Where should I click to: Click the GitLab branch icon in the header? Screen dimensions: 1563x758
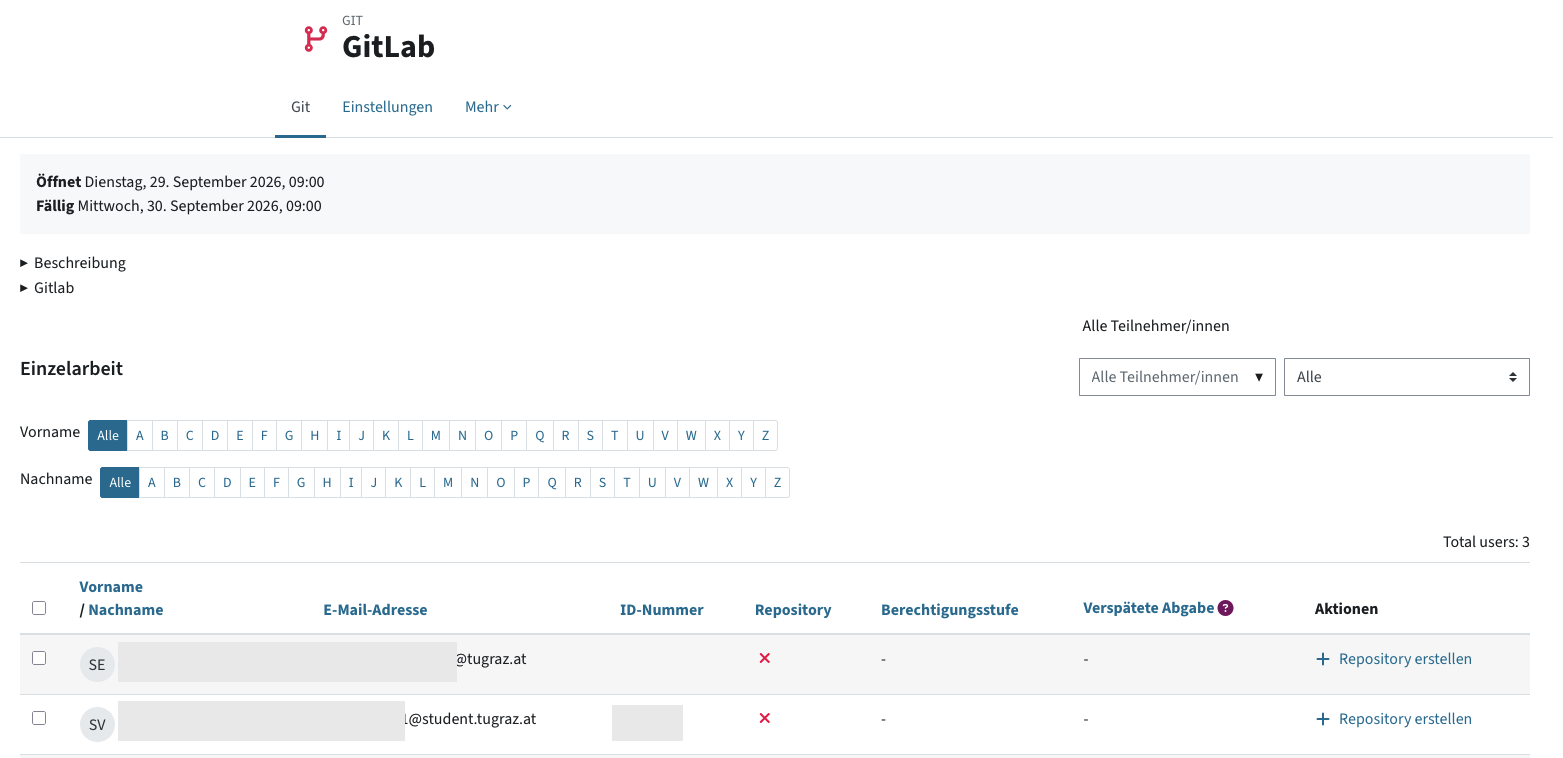pos(316,39)
